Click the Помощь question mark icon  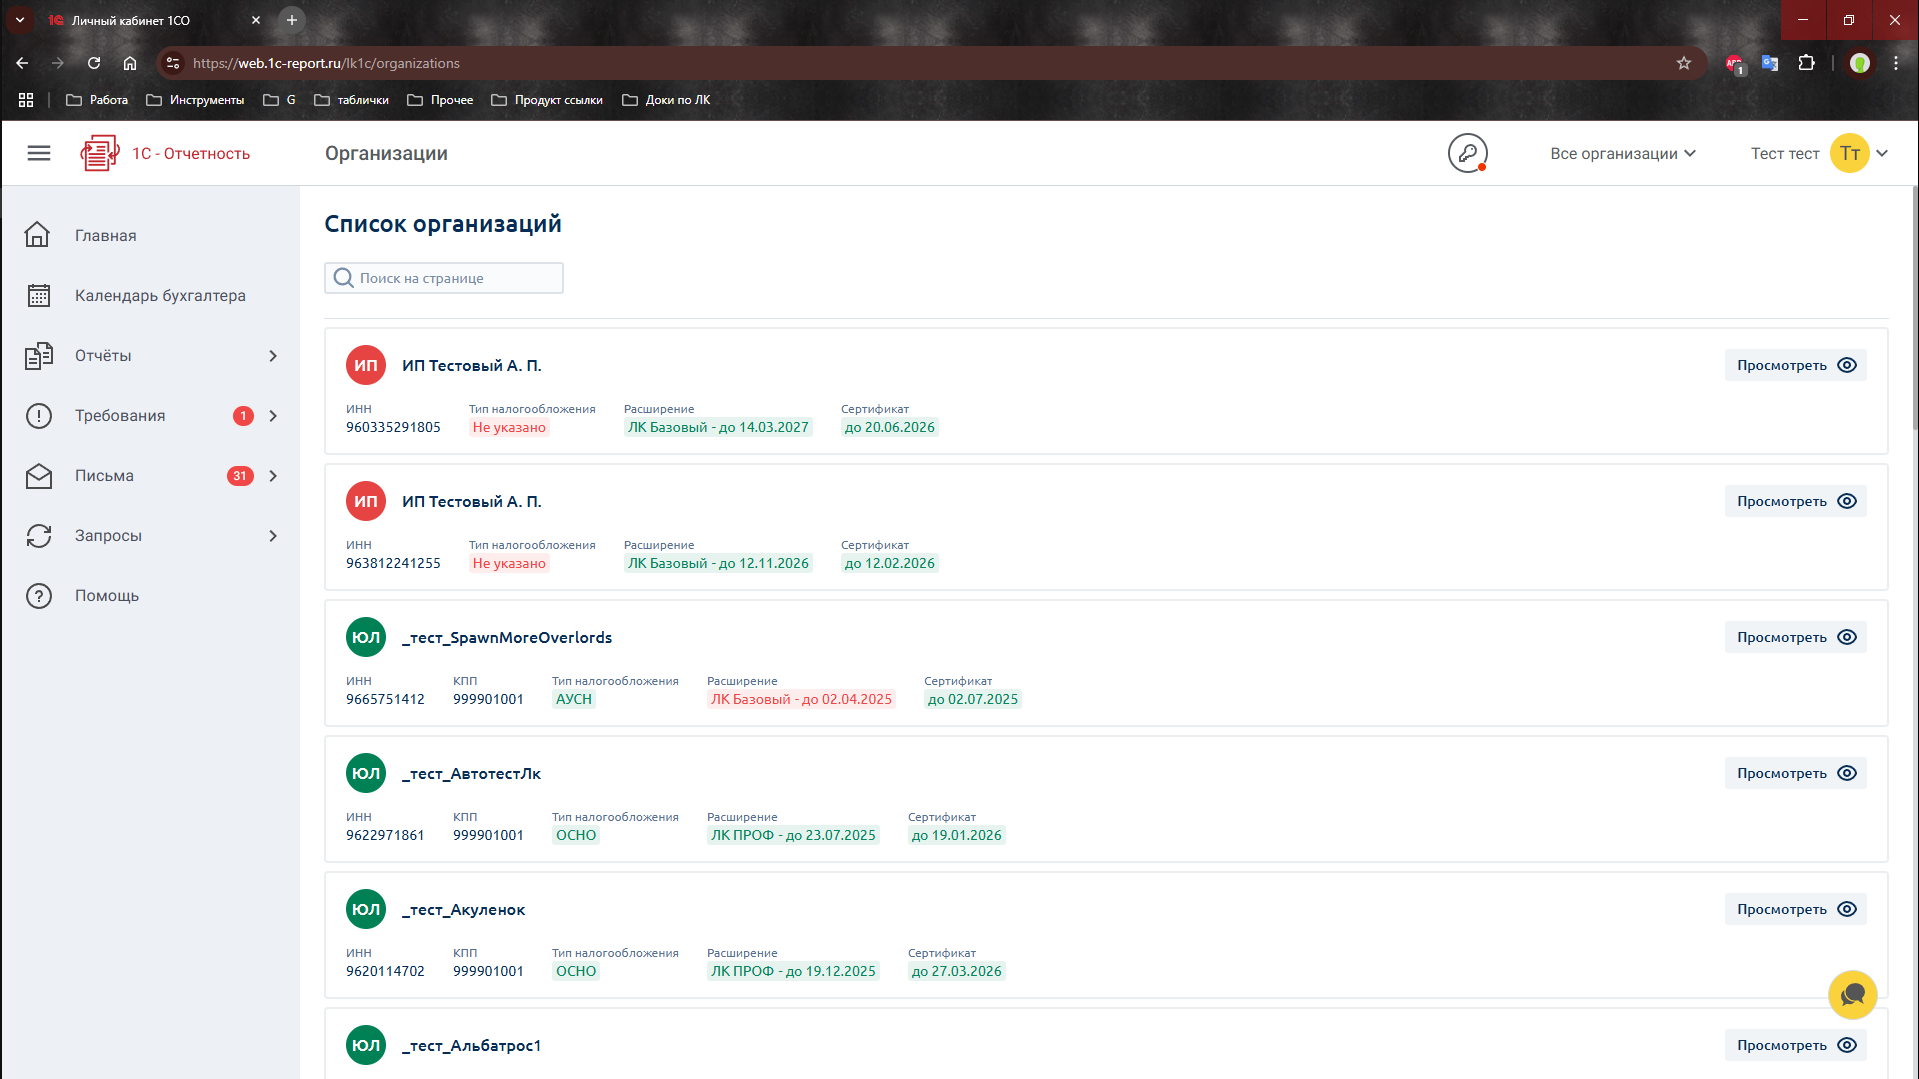tap(38, 596)
